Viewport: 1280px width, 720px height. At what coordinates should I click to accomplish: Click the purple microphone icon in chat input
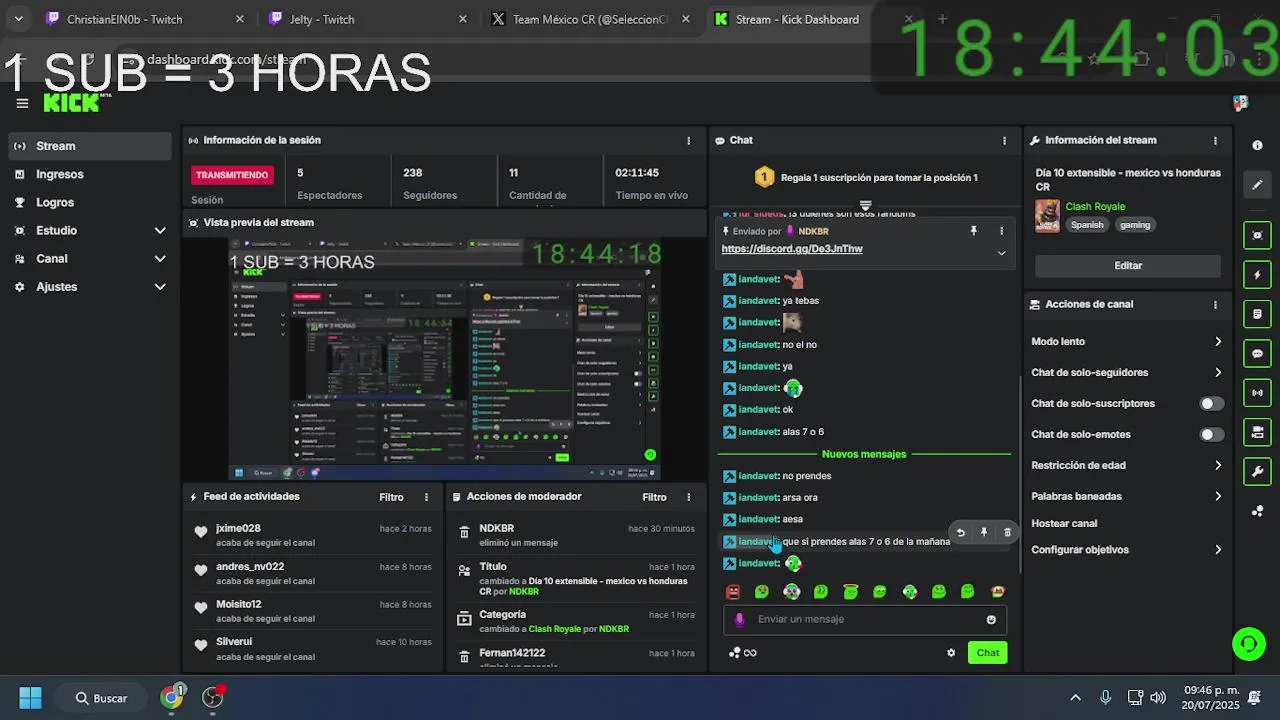740,619
